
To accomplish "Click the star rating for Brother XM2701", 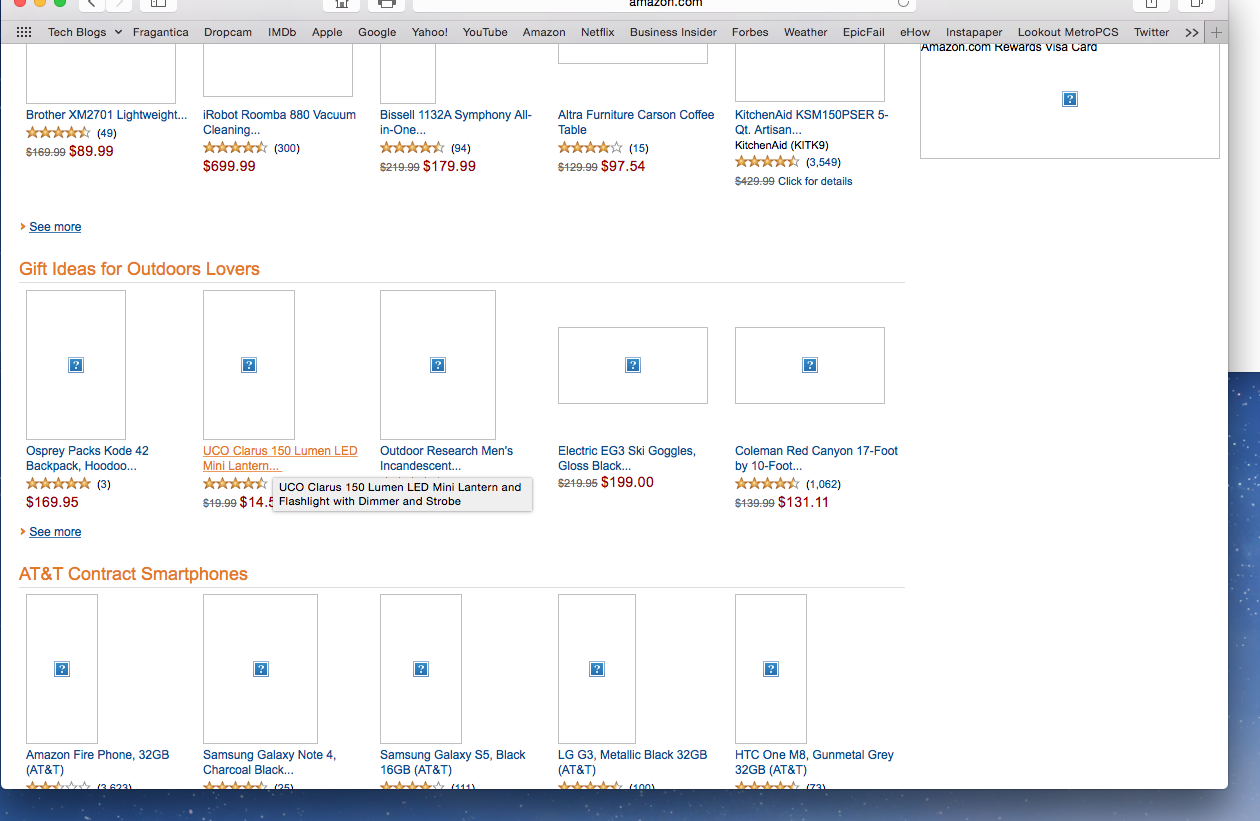I will 58,133.
